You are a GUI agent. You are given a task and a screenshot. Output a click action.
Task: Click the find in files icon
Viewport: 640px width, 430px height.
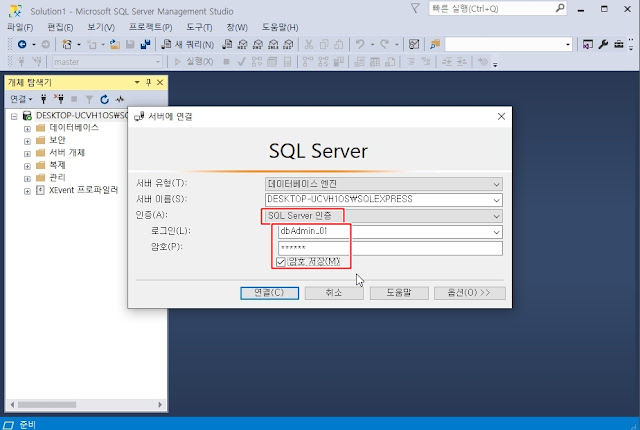coord(435,44)
